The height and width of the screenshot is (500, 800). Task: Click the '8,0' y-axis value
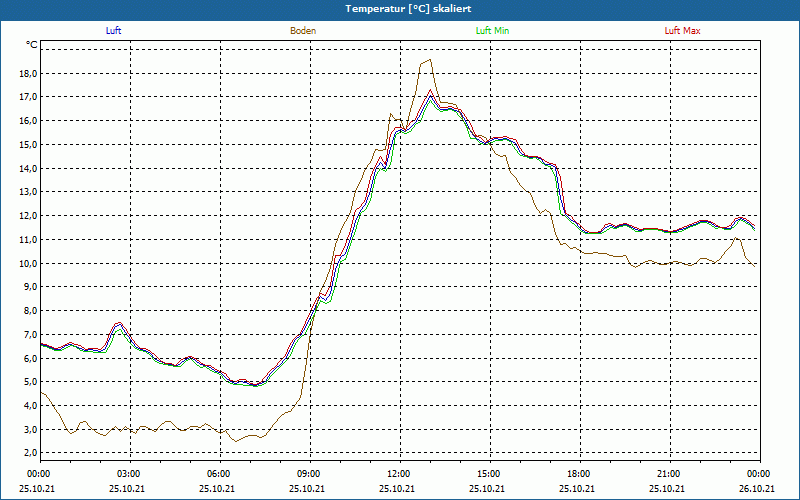pyautogui.click(x=30, y=311)
